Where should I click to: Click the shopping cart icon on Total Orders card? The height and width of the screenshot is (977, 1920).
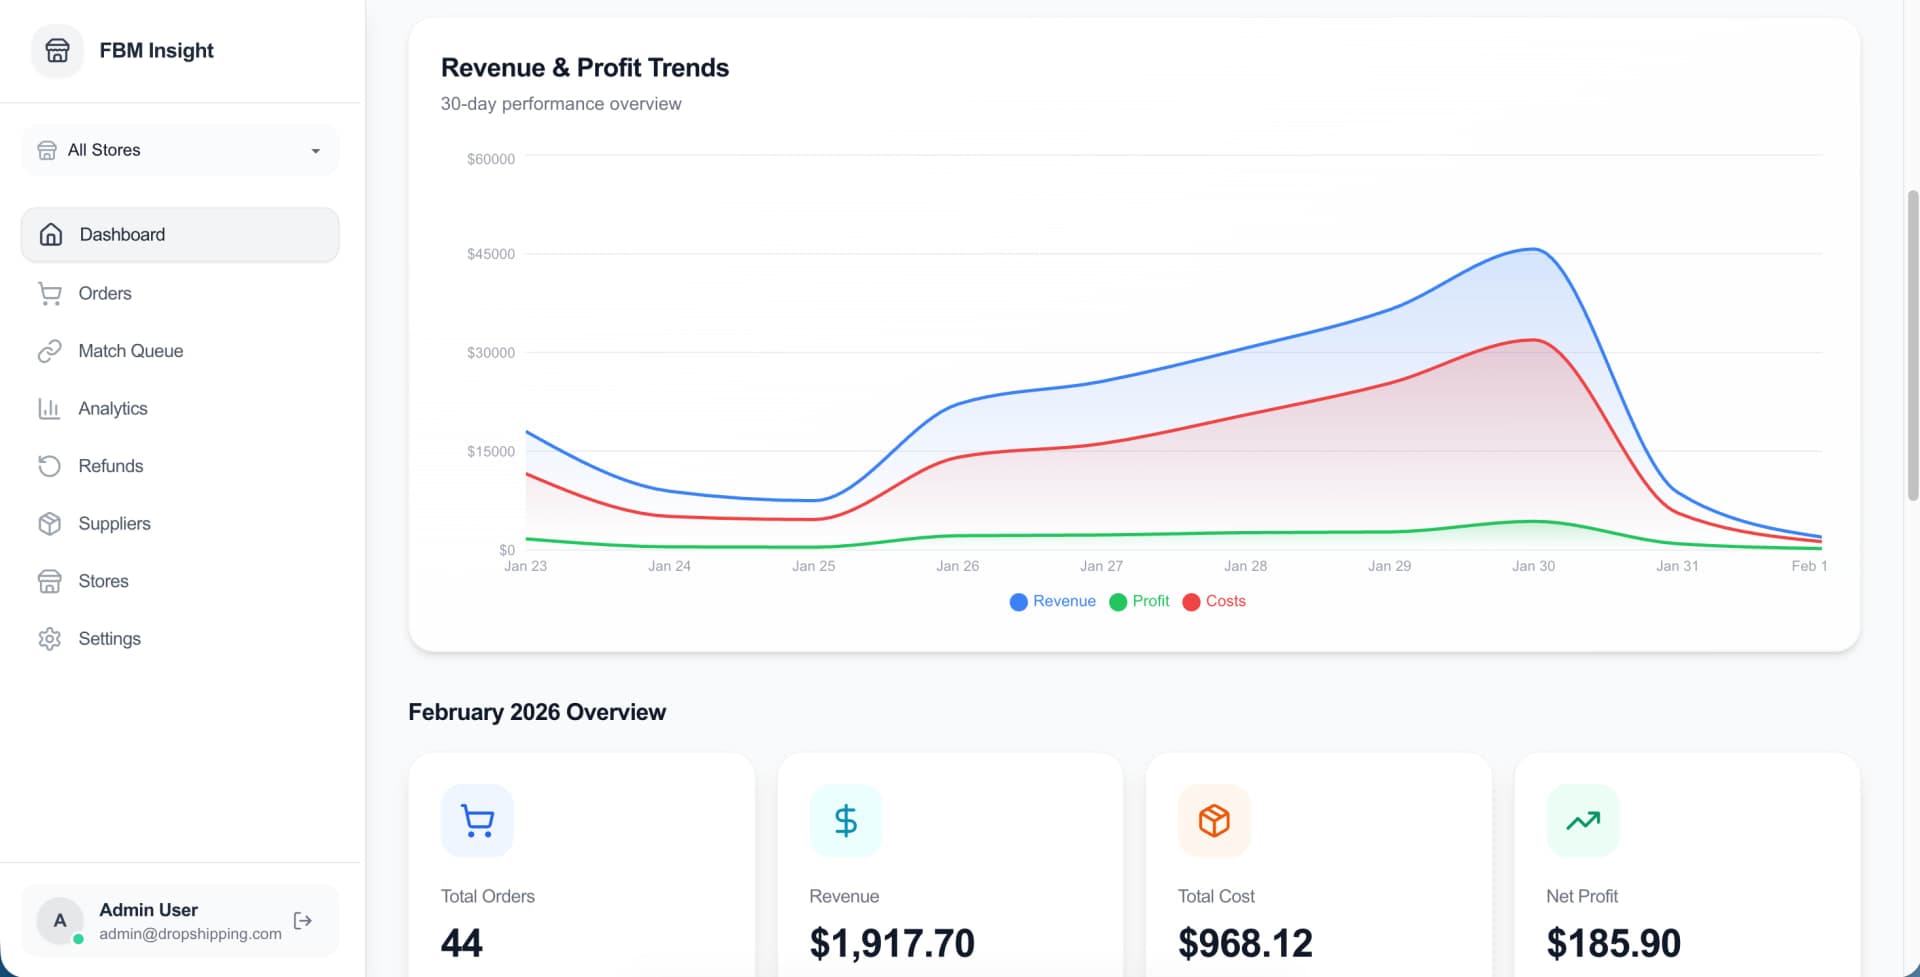477,821
